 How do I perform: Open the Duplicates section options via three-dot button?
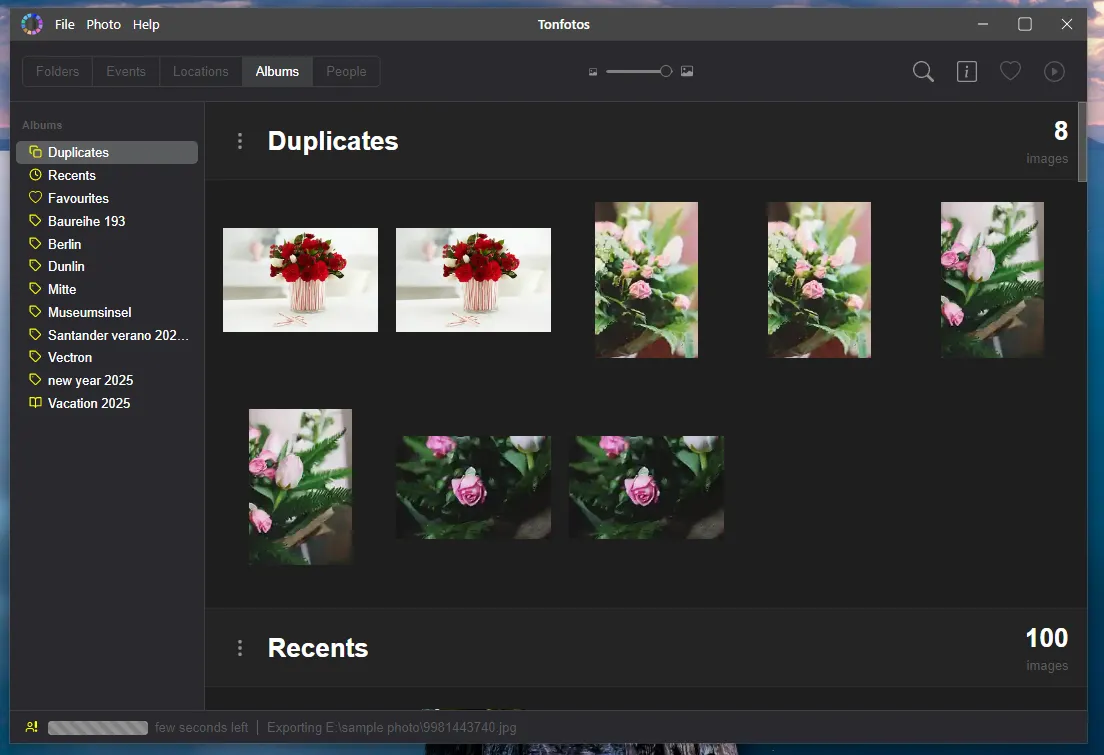tap(239, 141)
